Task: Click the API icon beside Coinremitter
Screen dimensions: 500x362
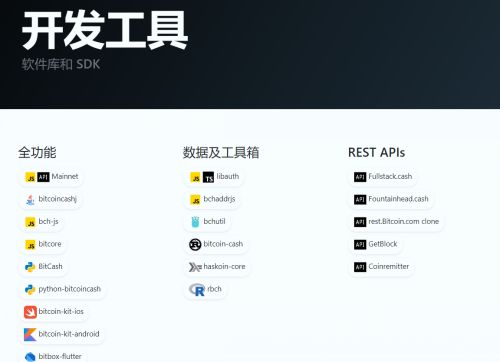Action: click(x=360, y=267)
